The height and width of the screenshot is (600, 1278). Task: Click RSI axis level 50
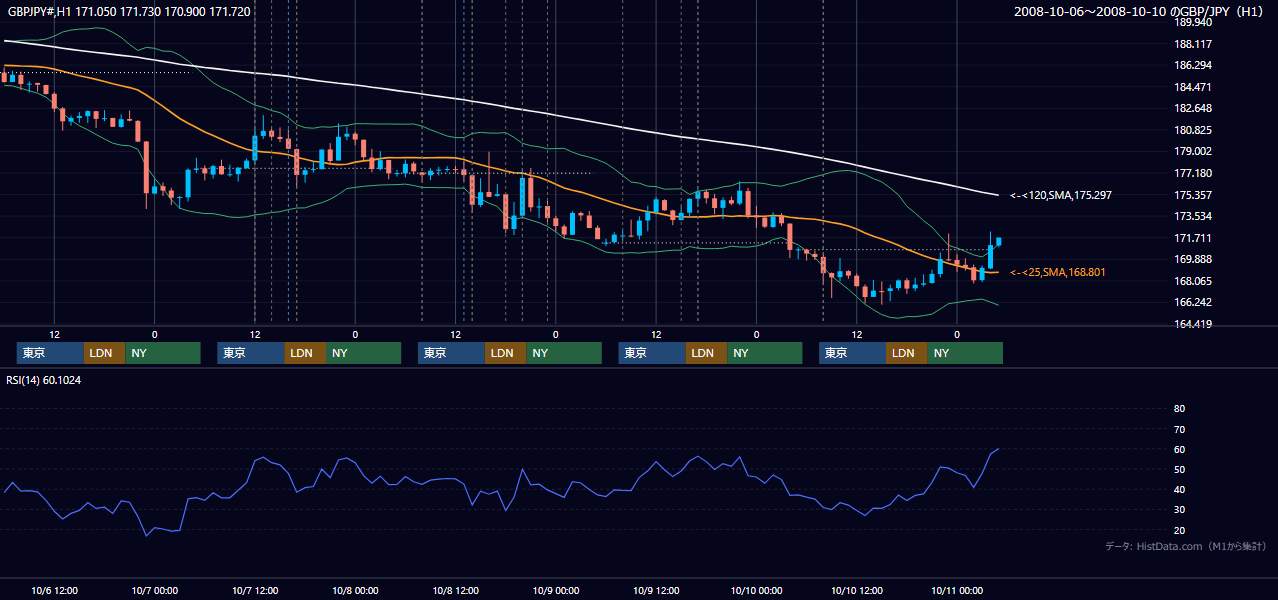tap(1179, 469)
